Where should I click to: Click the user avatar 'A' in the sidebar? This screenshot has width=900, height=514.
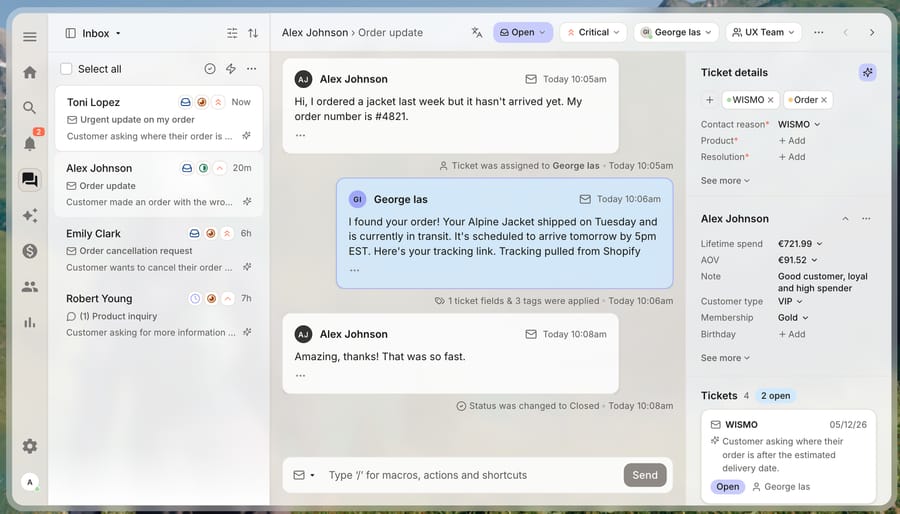point(30,482)
